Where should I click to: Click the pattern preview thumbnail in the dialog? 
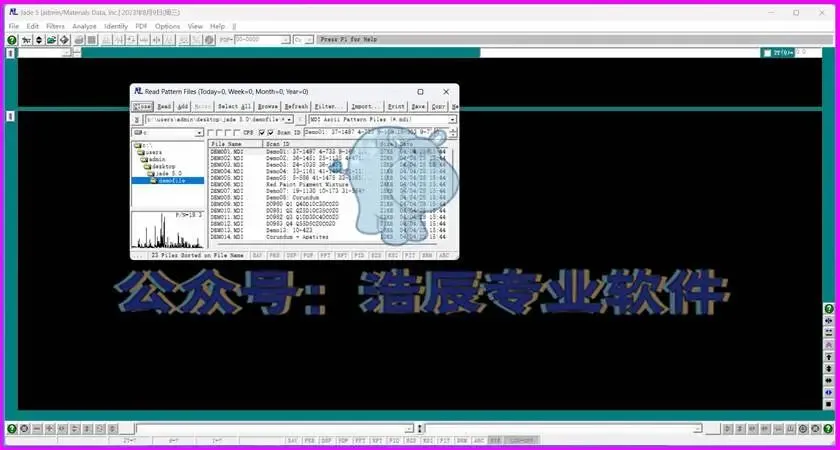tap(168, 230)
